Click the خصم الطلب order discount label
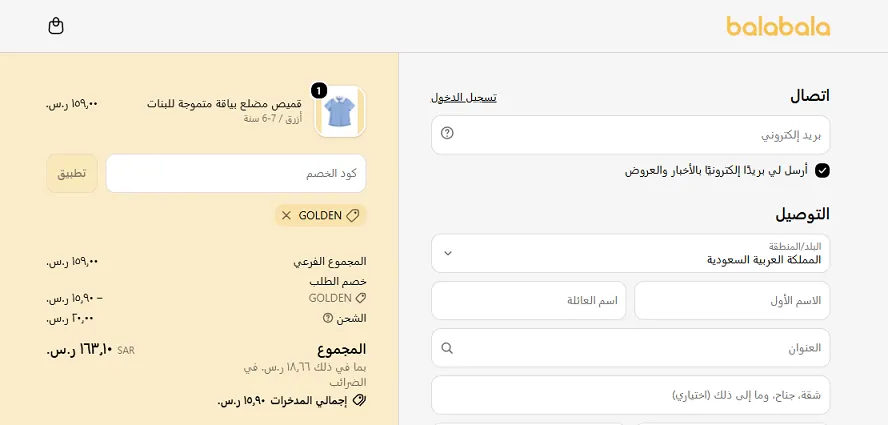This screenshot has height=425, width=888. pos(338,282)
